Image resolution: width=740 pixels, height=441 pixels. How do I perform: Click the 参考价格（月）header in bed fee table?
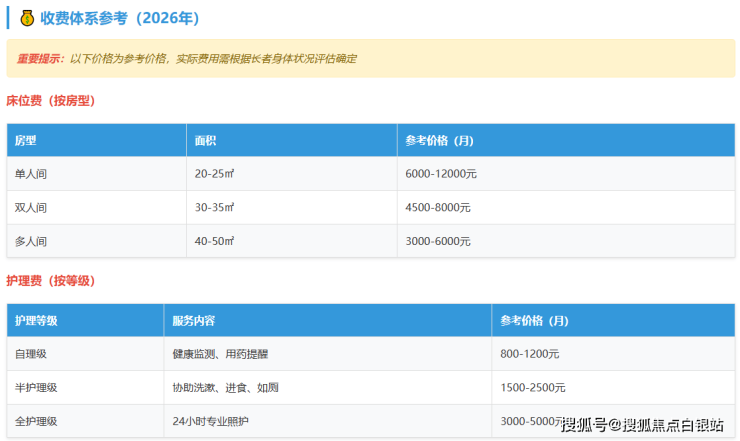(439, 141)
